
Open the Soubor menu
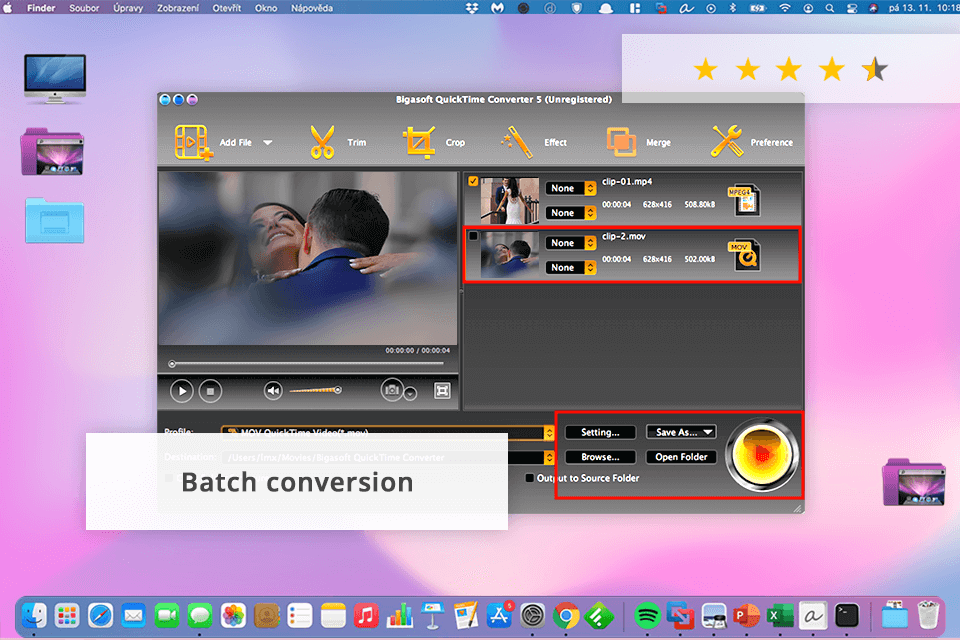84,8
